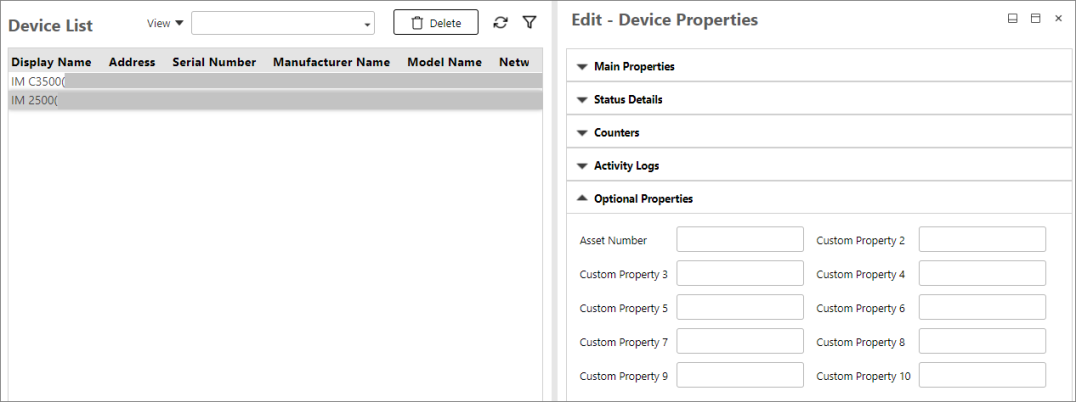Click the Asset Number input field
Screen dimensions: 1076x402
(740, 240)
